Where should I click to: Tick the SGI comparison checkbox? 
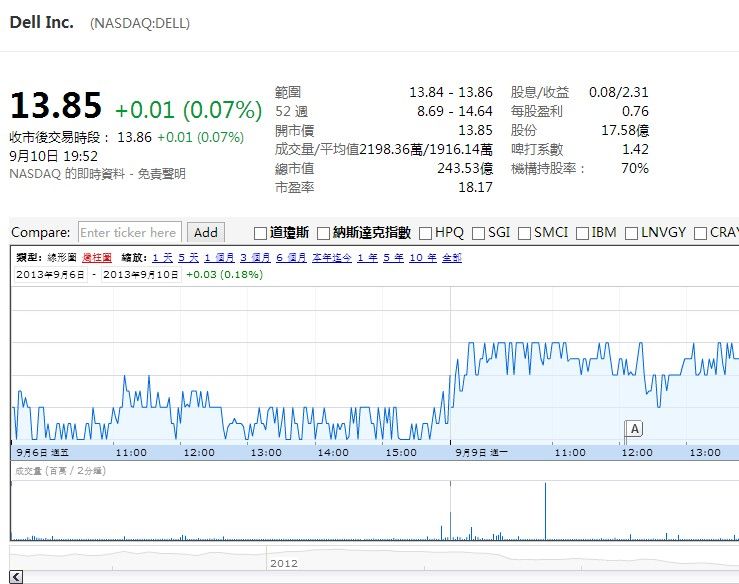click(478, 233)
